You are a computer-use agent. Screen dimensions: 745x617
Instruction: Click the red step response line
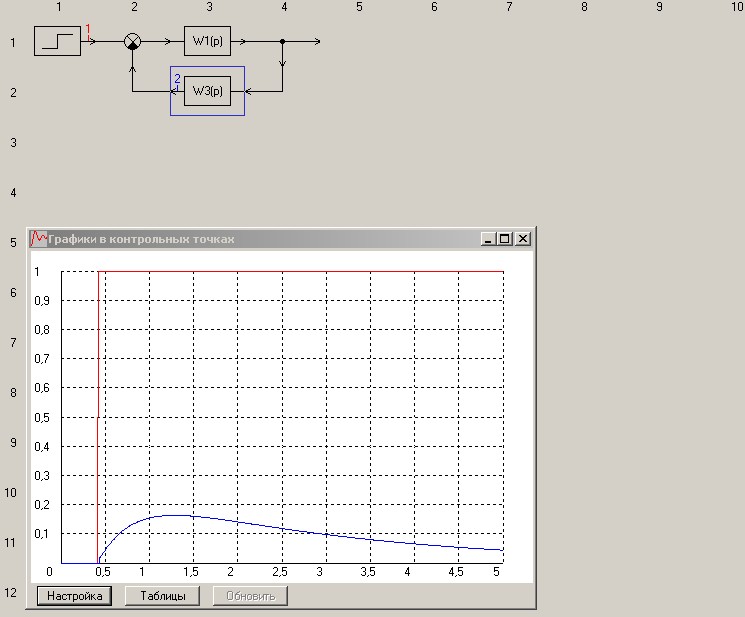coord(300,272)
